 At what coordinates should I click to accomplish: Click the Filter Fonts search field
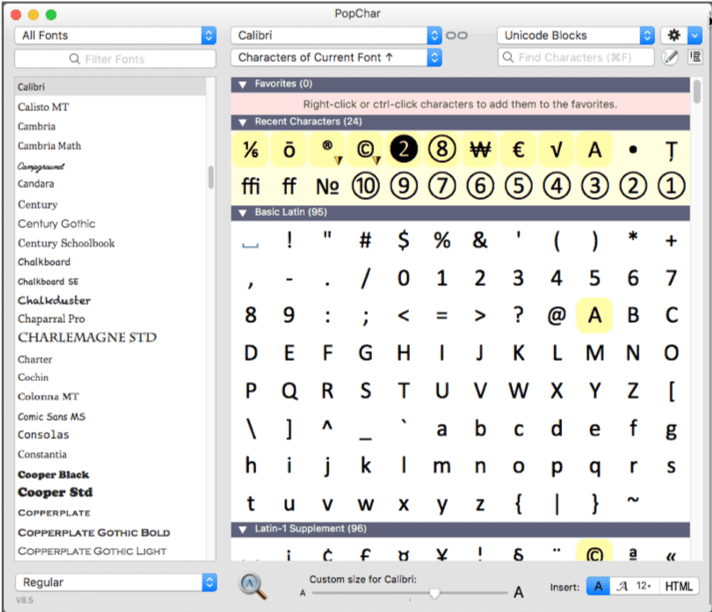[x=115, y=59]
